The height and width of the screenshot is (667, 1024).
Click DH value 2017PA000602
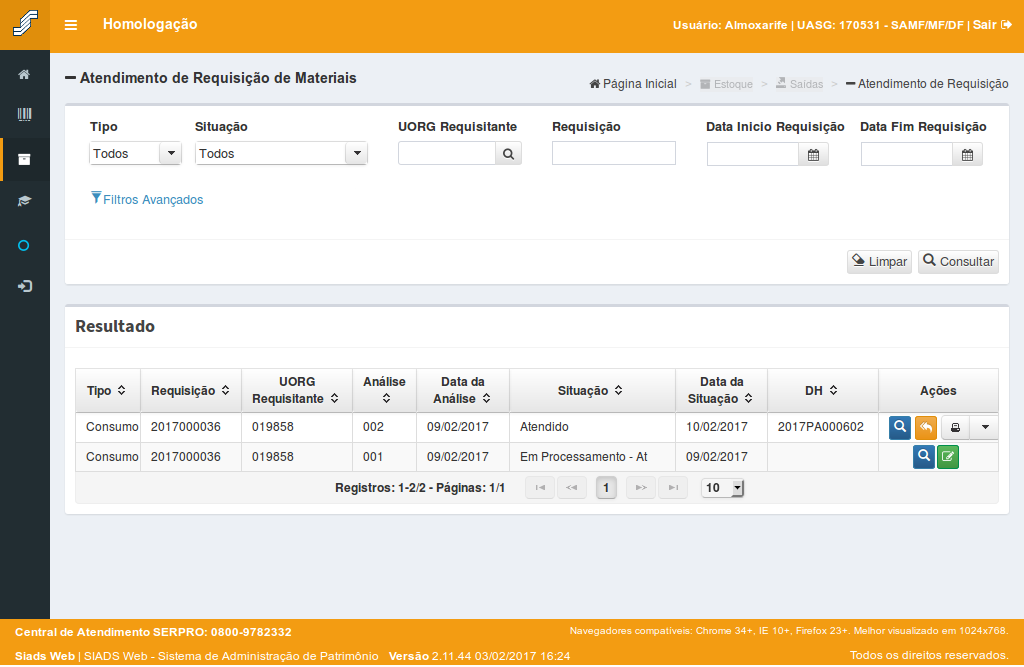[820, 427]
